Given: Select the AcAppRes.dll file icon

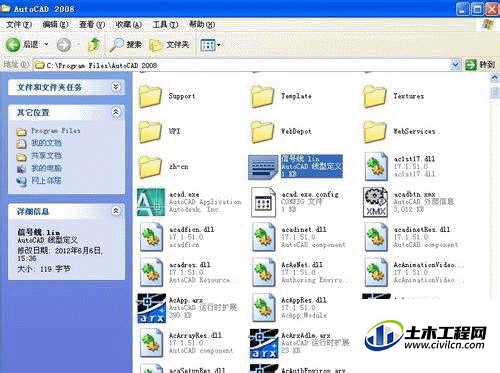Looking at the screenshot, I should pos(264,308).
